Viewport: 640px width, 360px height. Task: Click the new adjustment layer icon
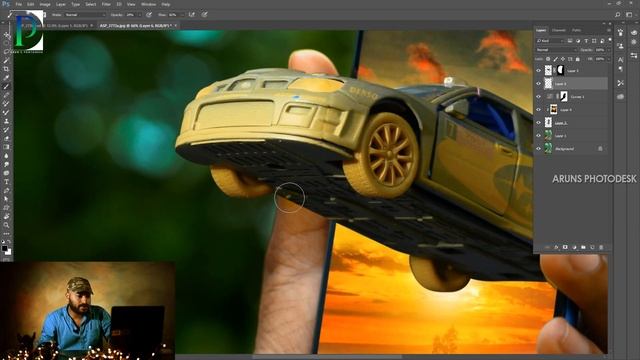tap(574, 247)
